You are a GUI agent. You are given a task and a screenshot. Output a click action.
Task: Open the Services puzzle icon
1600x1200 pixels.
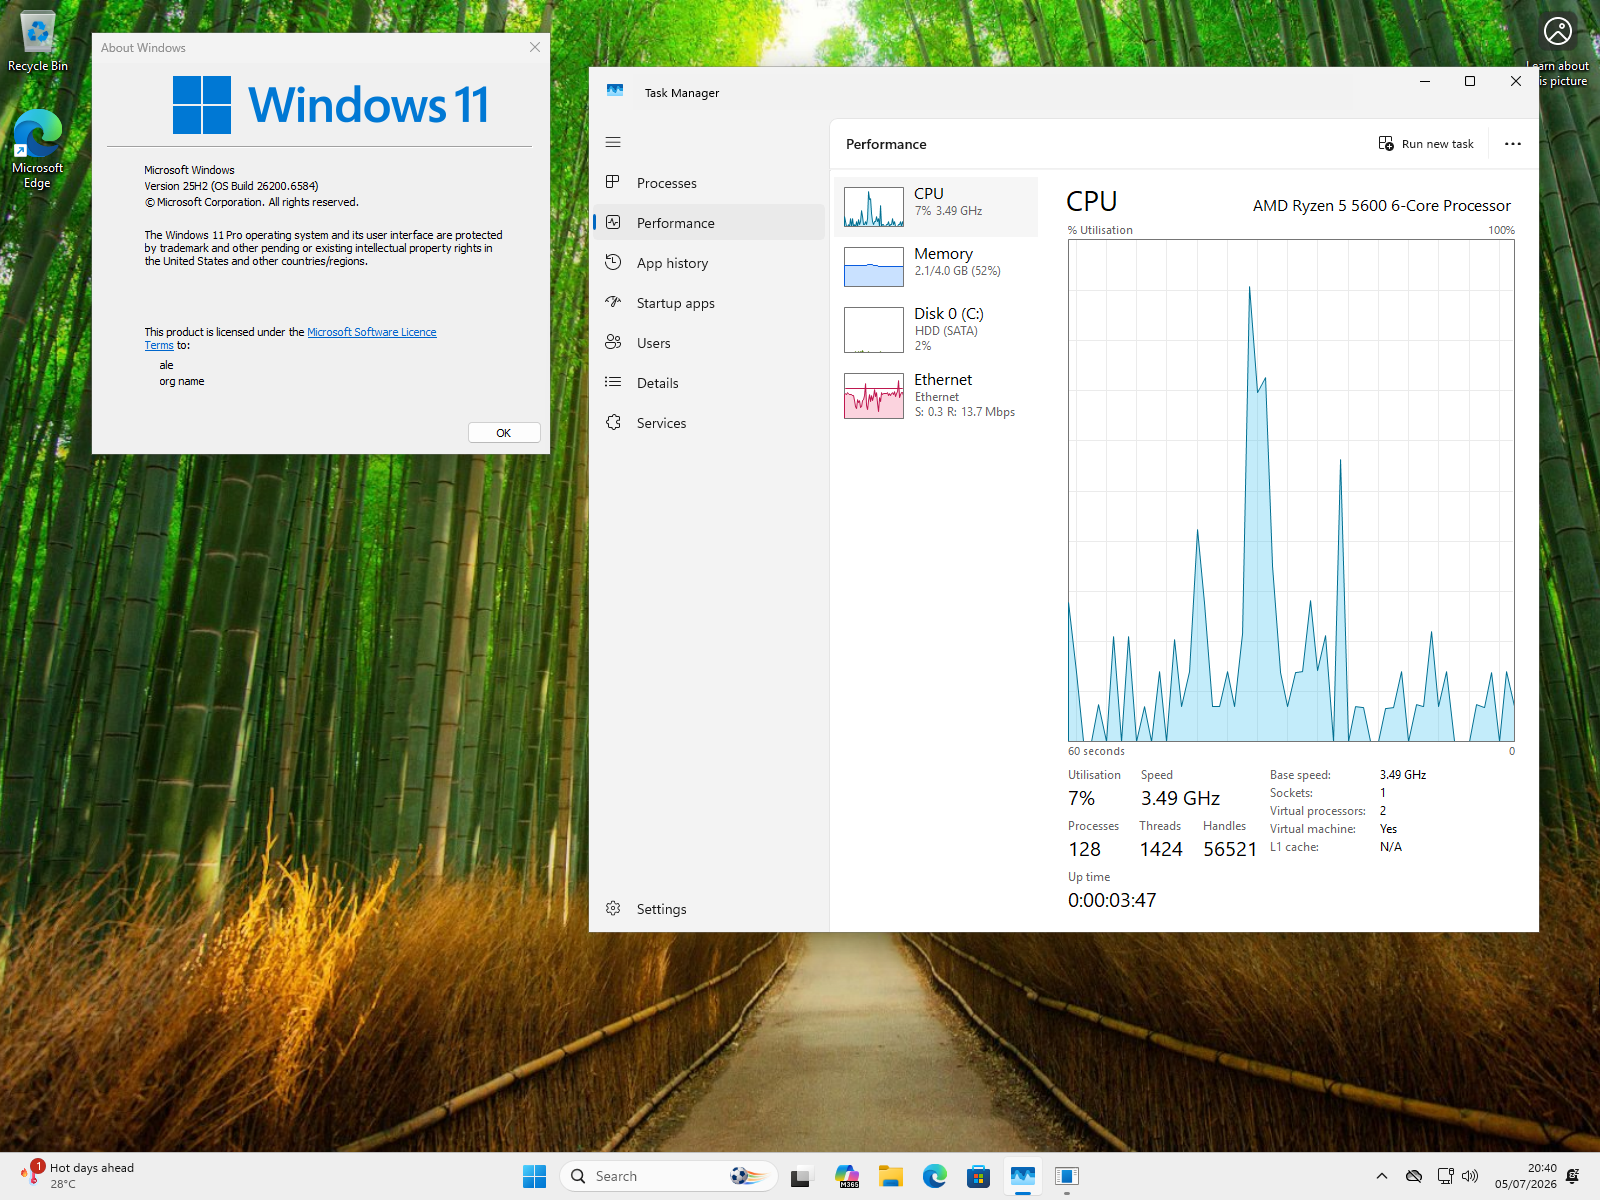(613, 422)
